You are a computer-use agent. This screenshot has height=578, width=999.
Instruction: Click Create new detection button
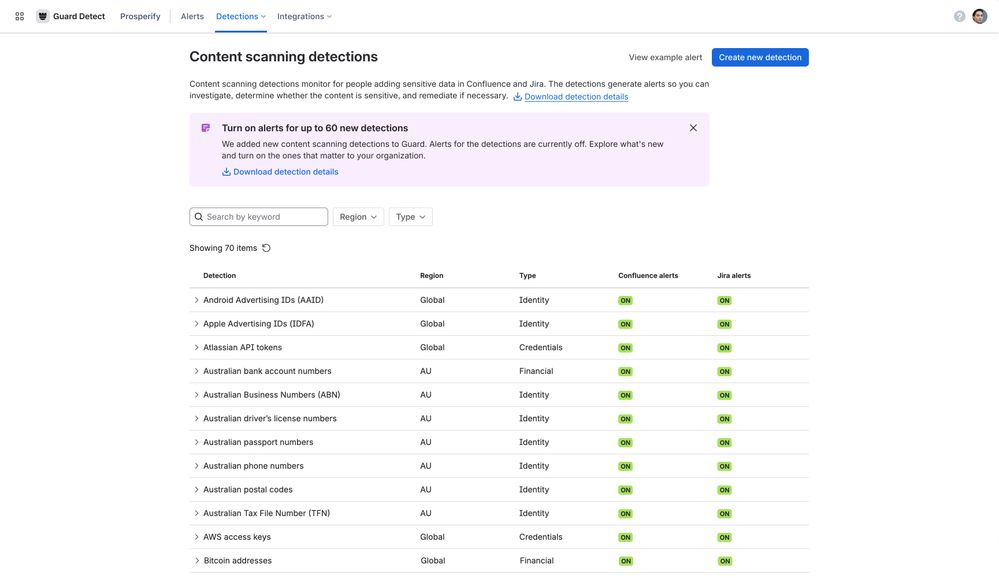[x=760, y=57]
